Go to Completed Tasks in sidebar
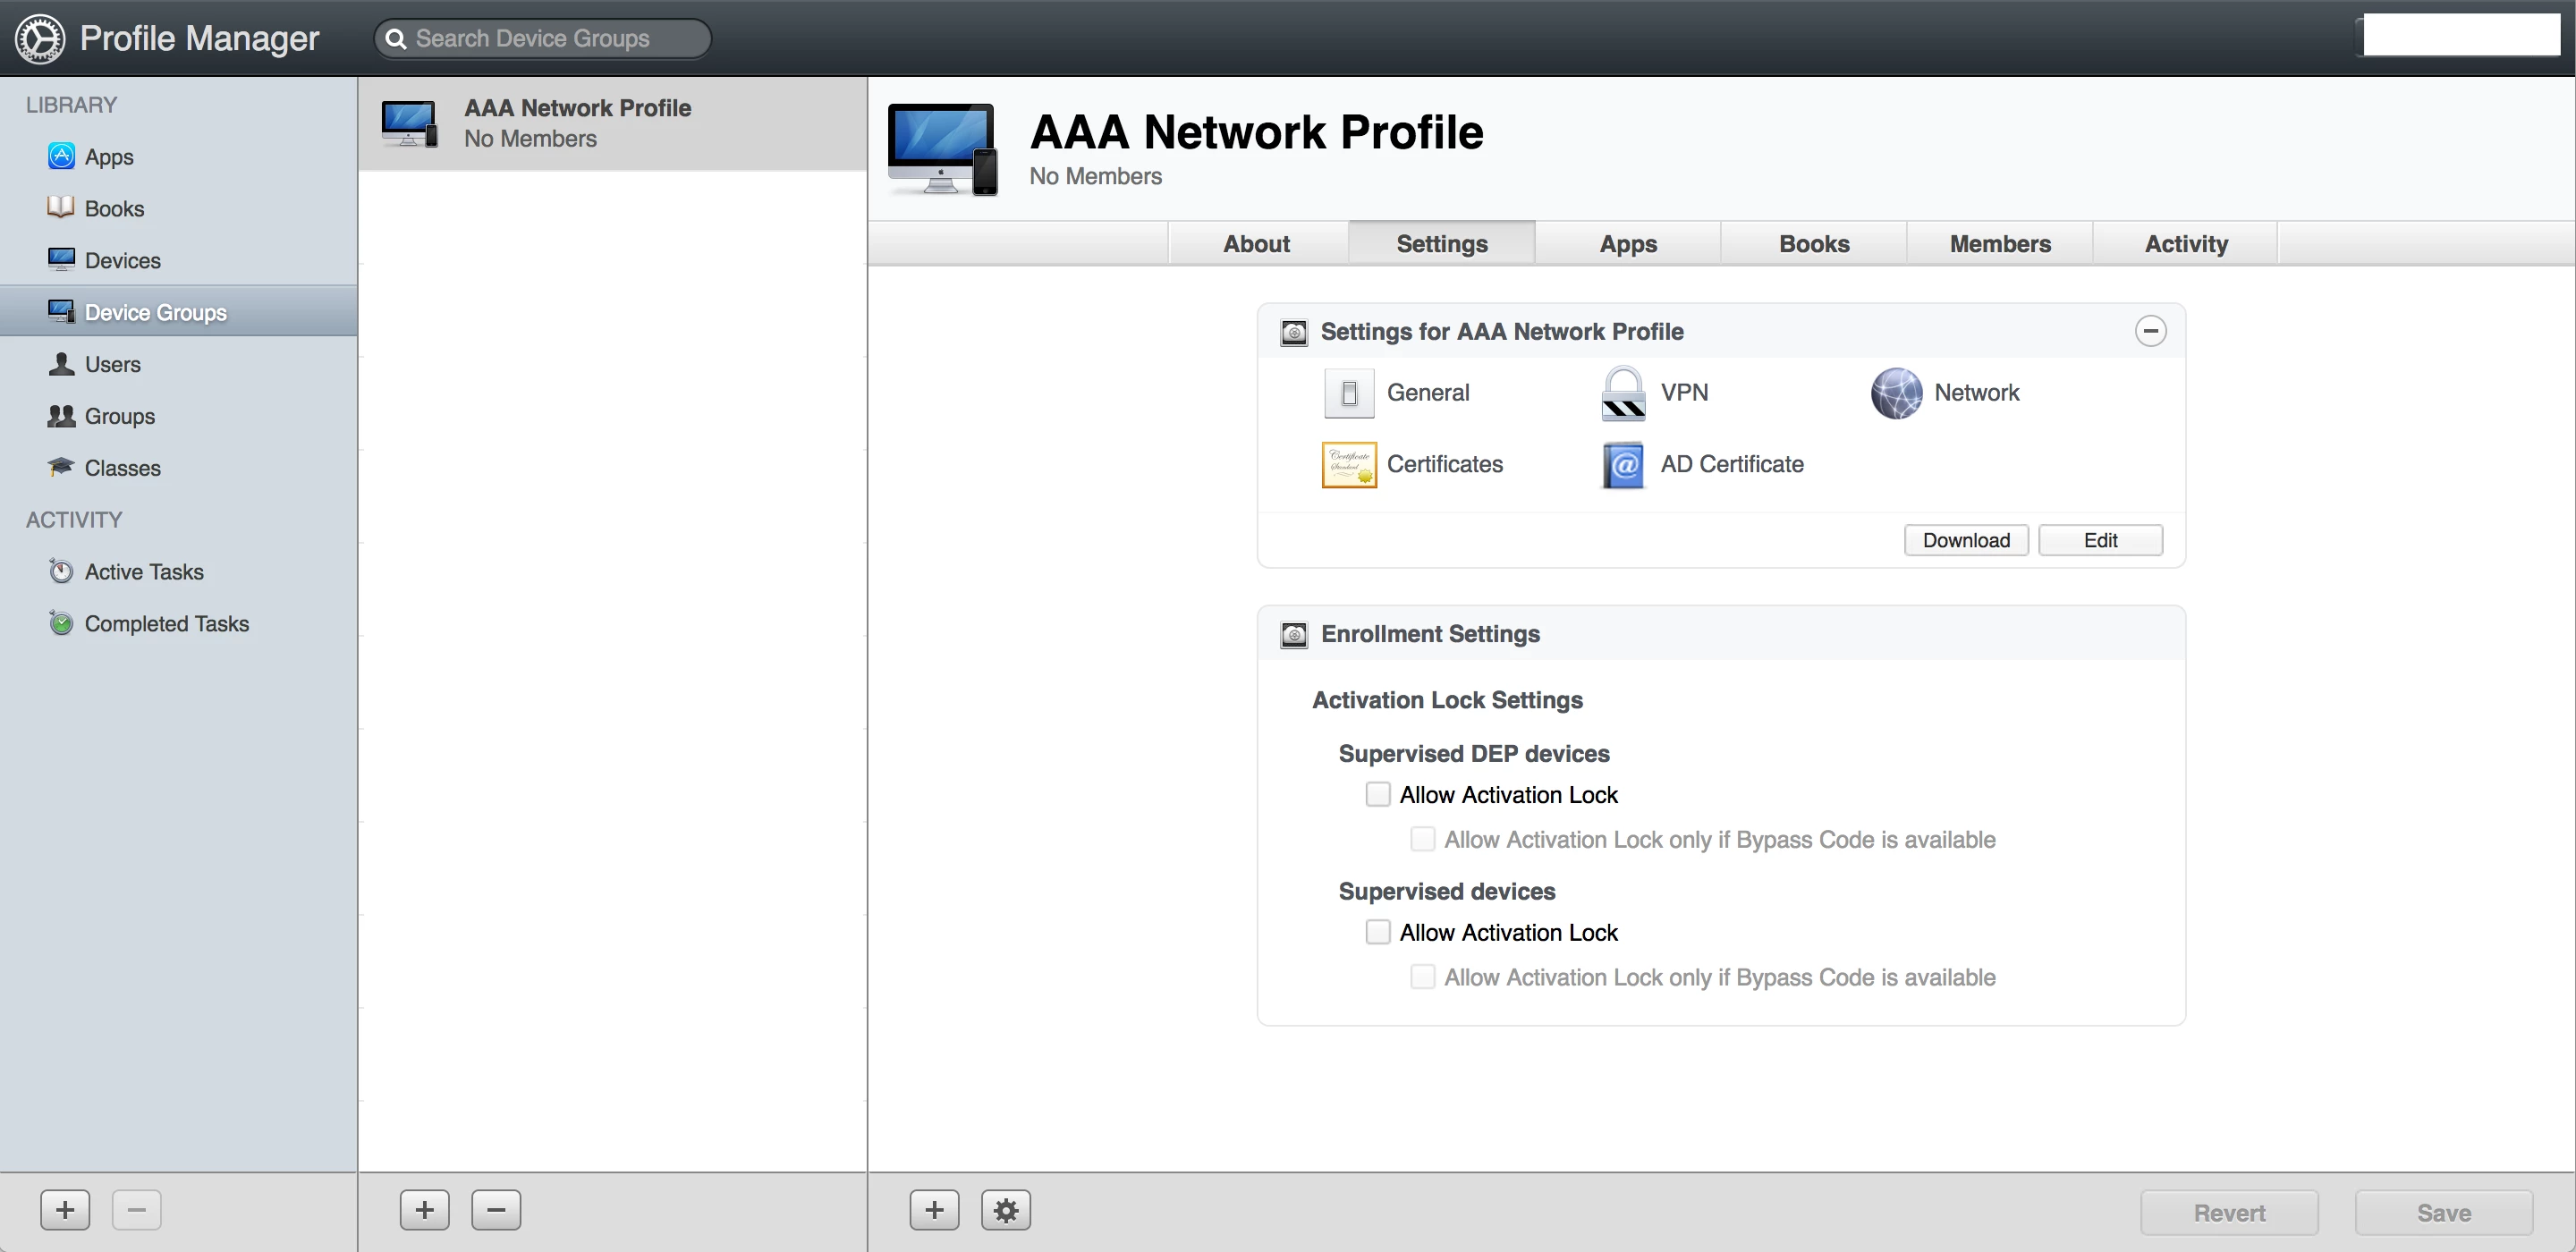Screen dimensions: 2576x1252 coord(166,624)
